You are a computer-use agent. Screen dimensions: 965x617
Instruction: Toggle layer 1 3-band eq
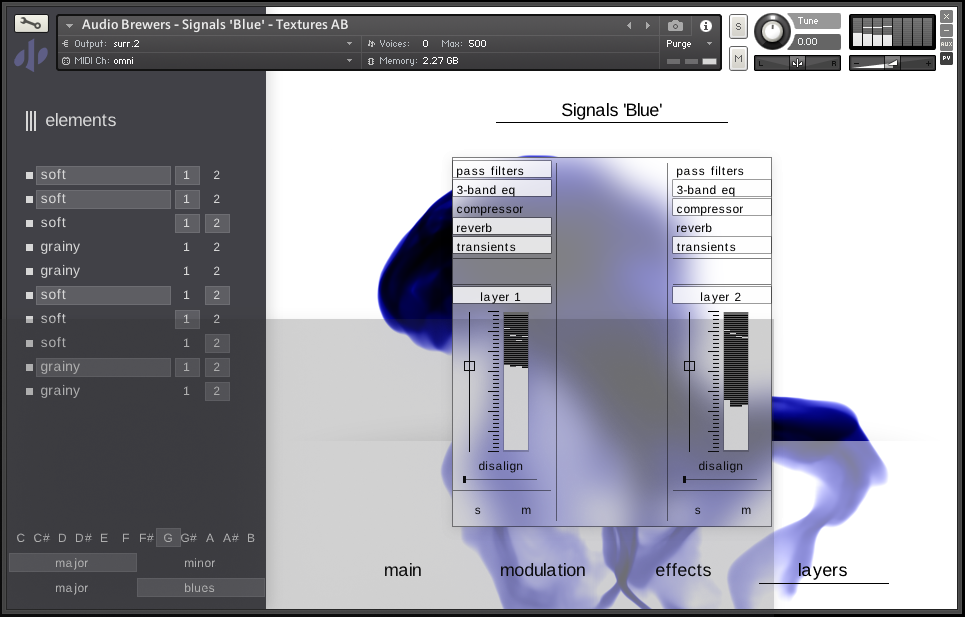click(502, 189)
